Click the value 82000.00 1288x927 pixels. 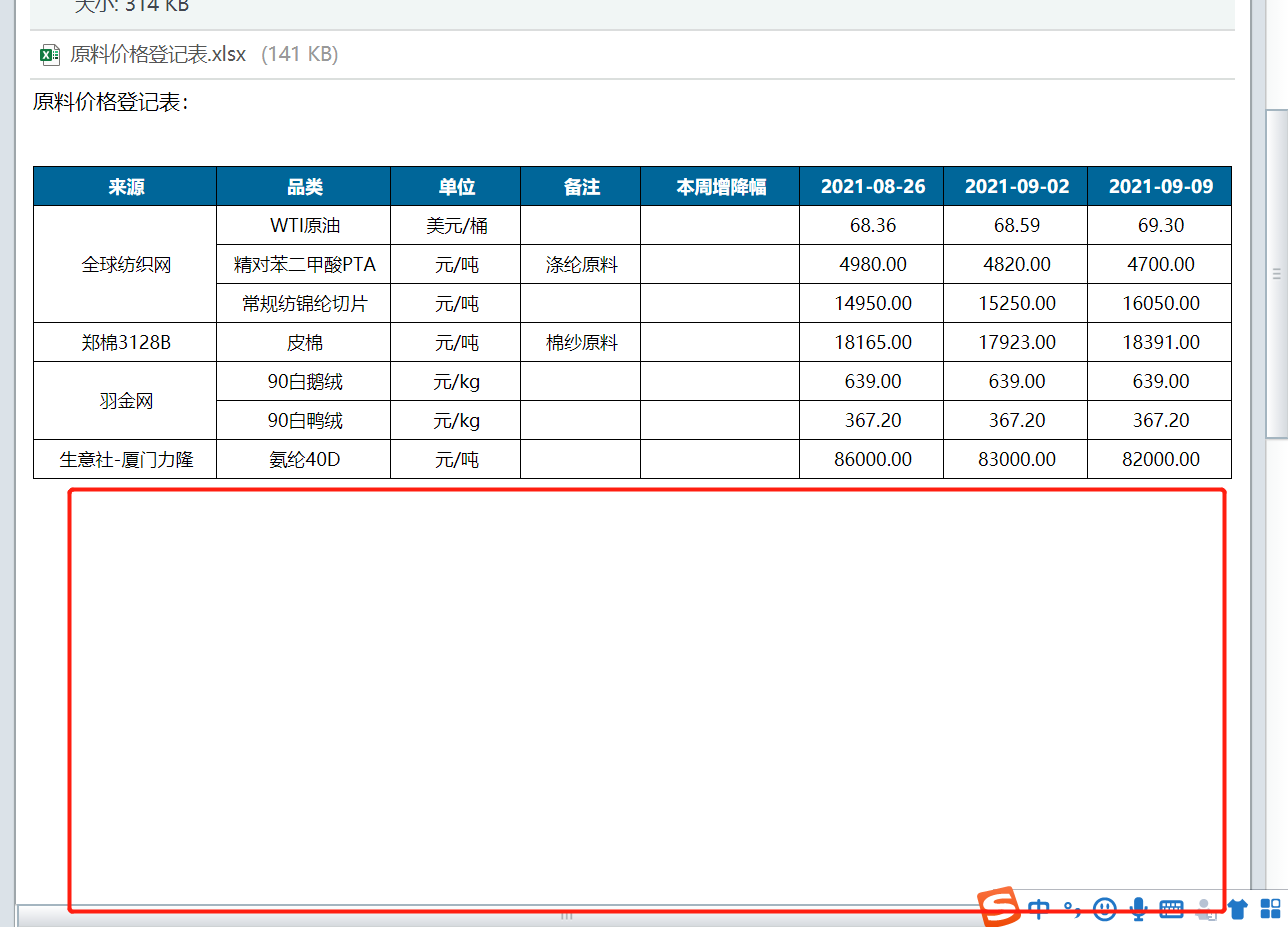[x=1160, y=460]
